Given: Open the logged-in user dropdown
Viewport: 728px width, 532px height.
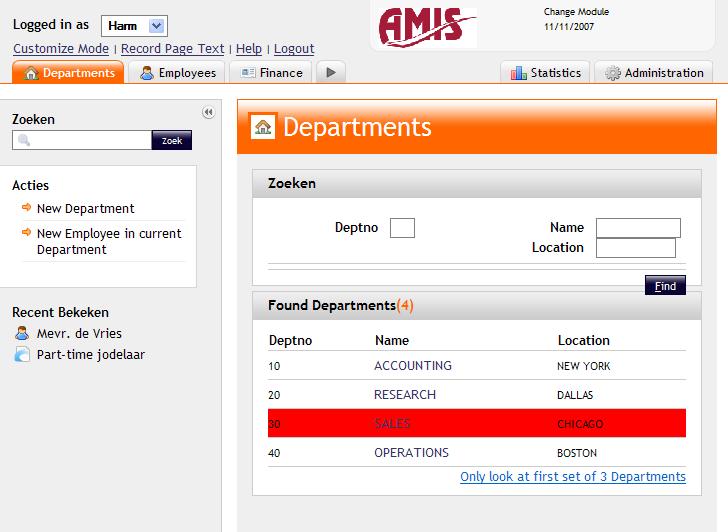Looking at the screenshot, I should click(134, 26).
